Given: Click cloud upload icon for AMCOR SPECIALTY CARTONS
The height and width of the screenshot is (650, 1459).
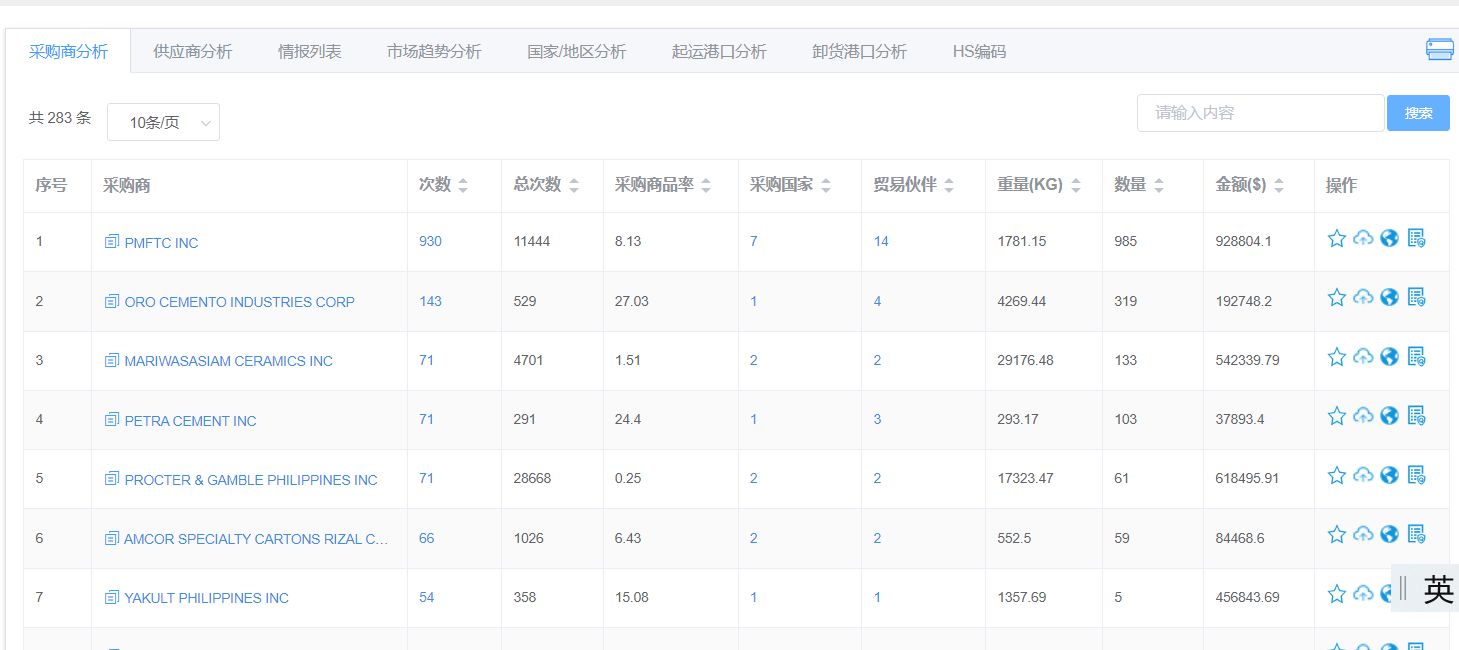Looking at the screenshot, I should point(1363,534).
